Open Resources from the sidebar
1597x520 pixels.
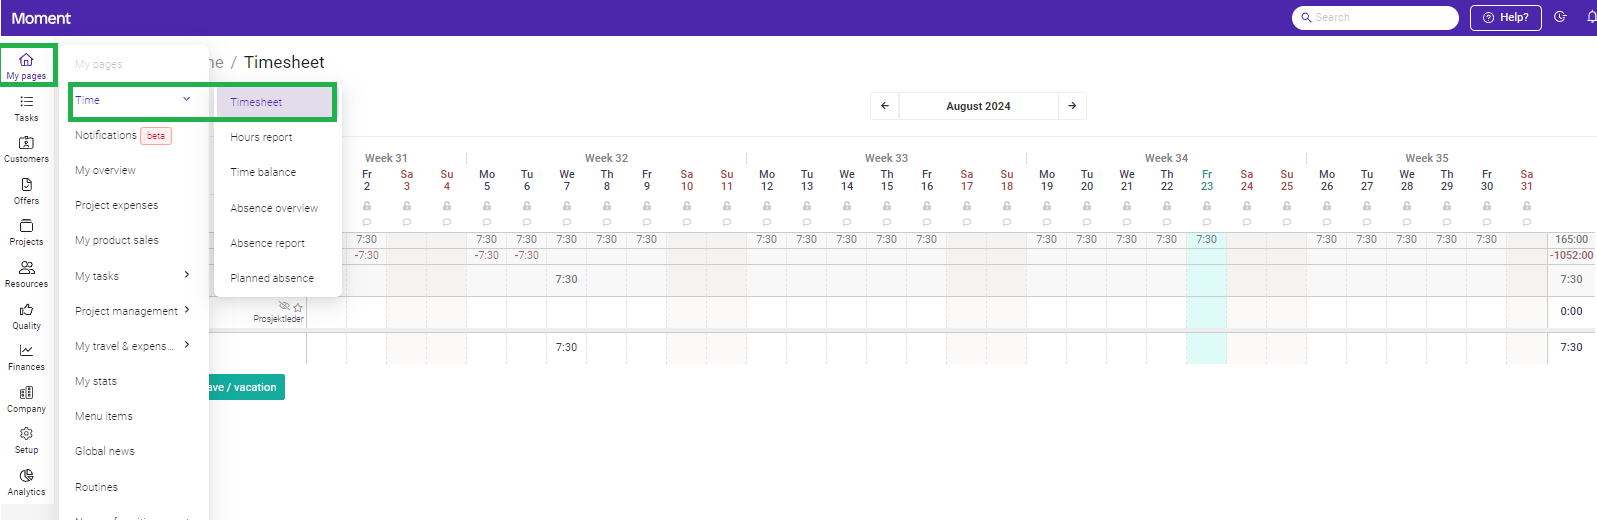[26, 274]
